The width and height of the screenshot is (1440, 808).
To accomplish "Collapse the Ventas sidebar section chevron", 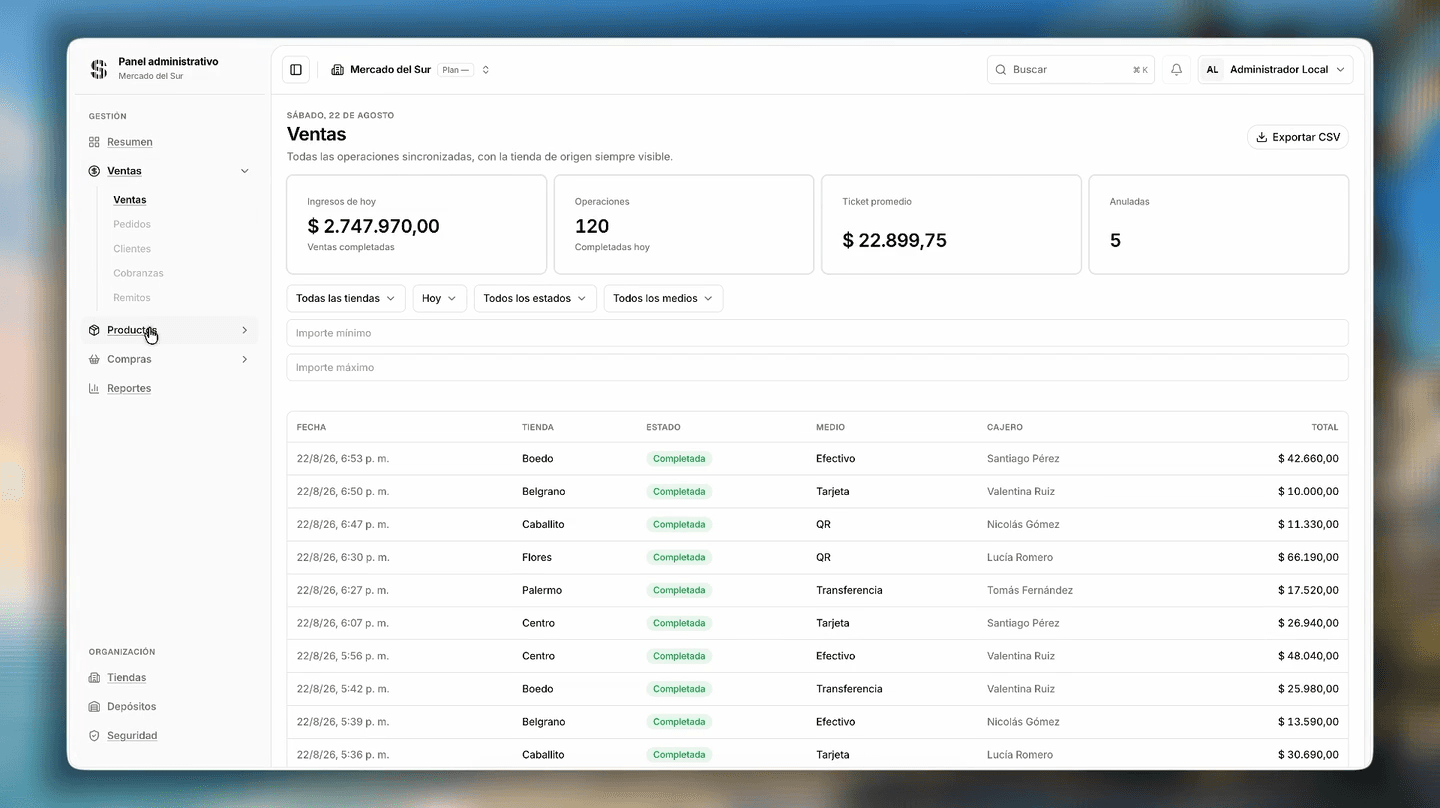I will coord(245,171).
